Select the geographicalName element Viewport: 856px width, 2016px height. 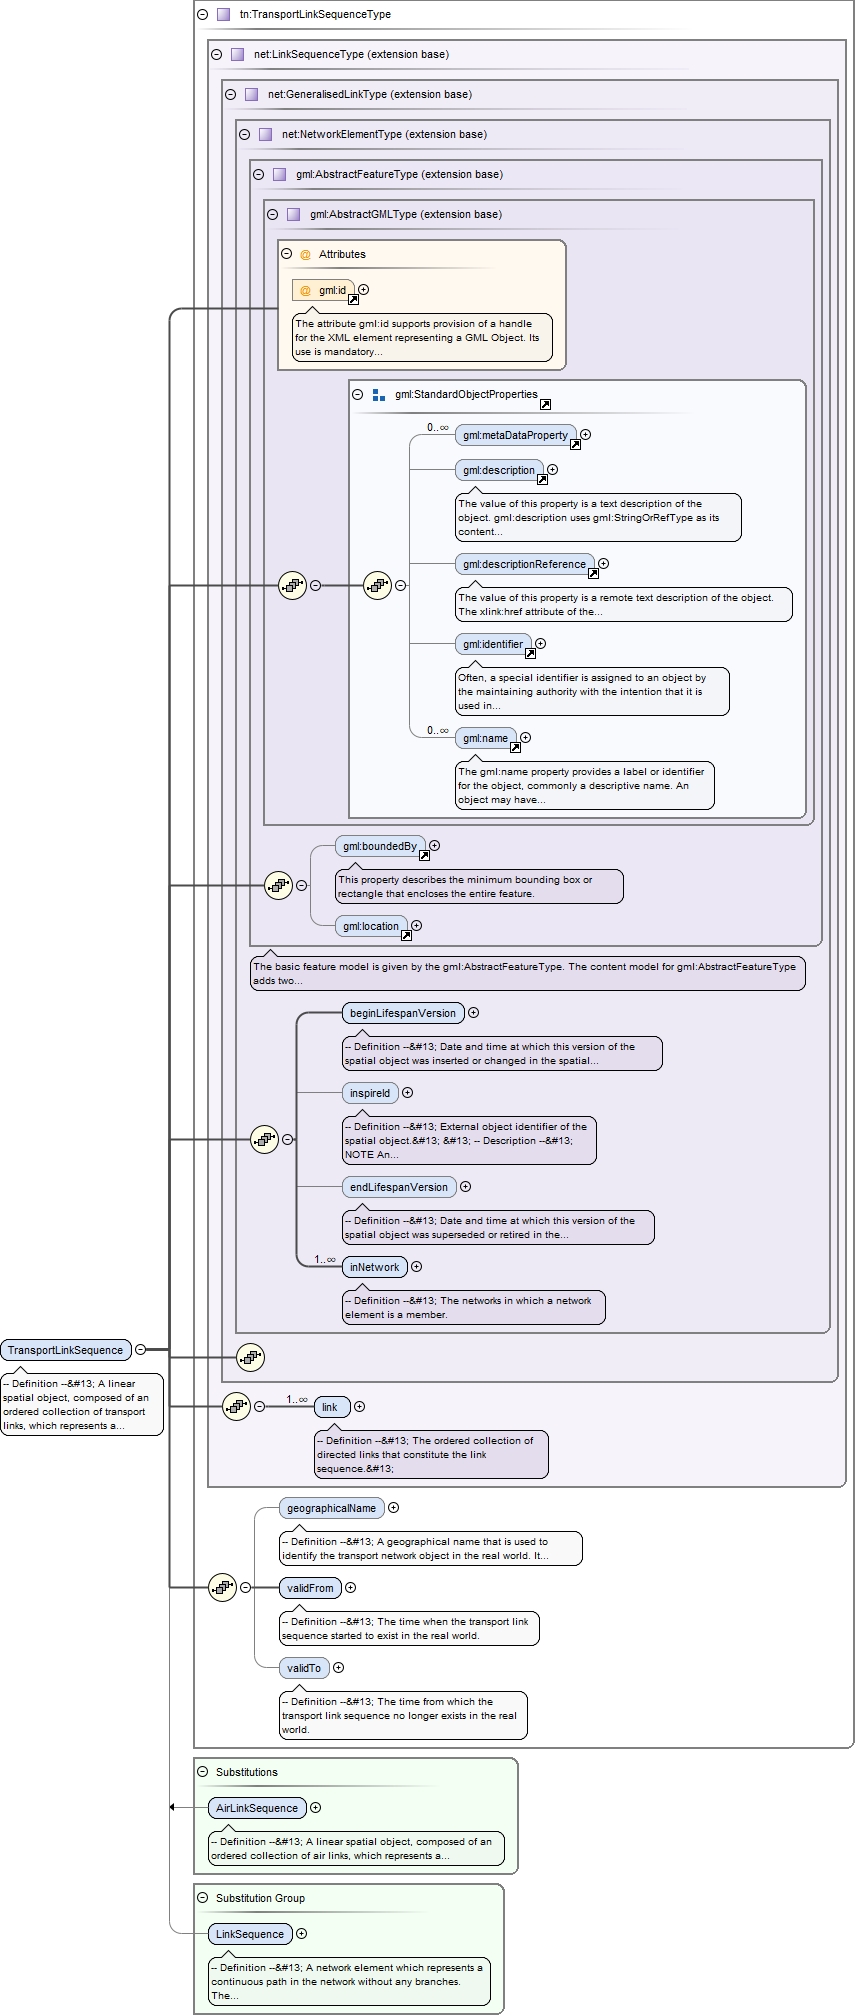[x=331, y=1508]
